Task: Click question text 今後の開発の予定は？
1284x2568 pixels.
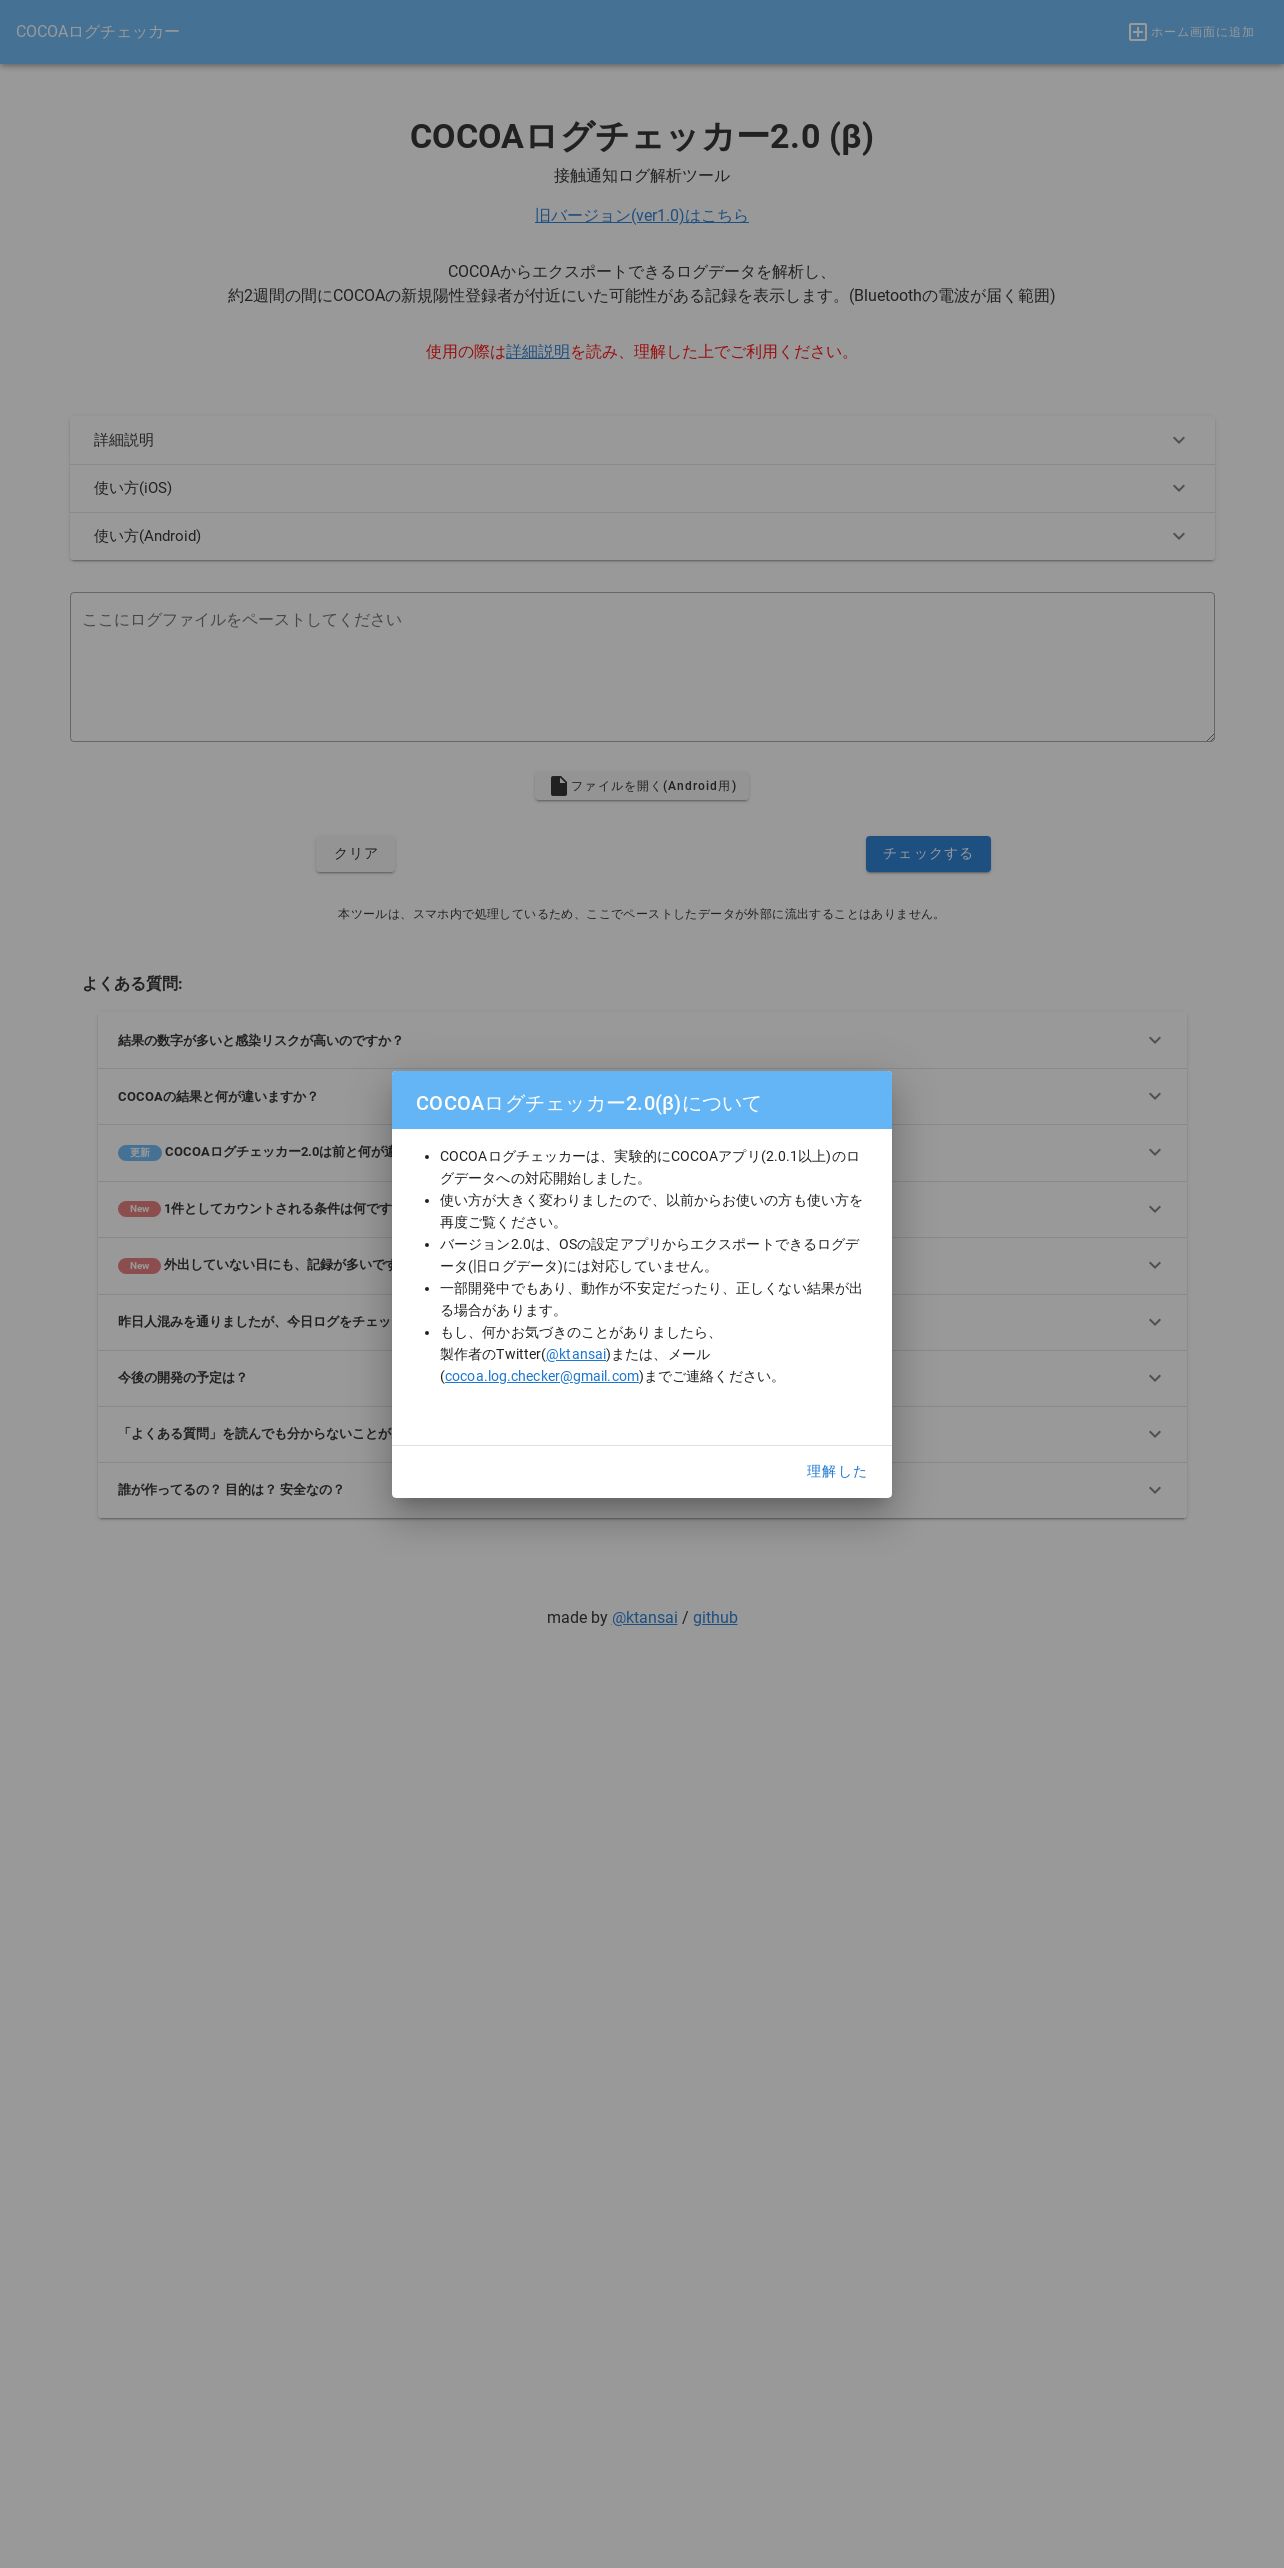Action: tap(182, 1378)
